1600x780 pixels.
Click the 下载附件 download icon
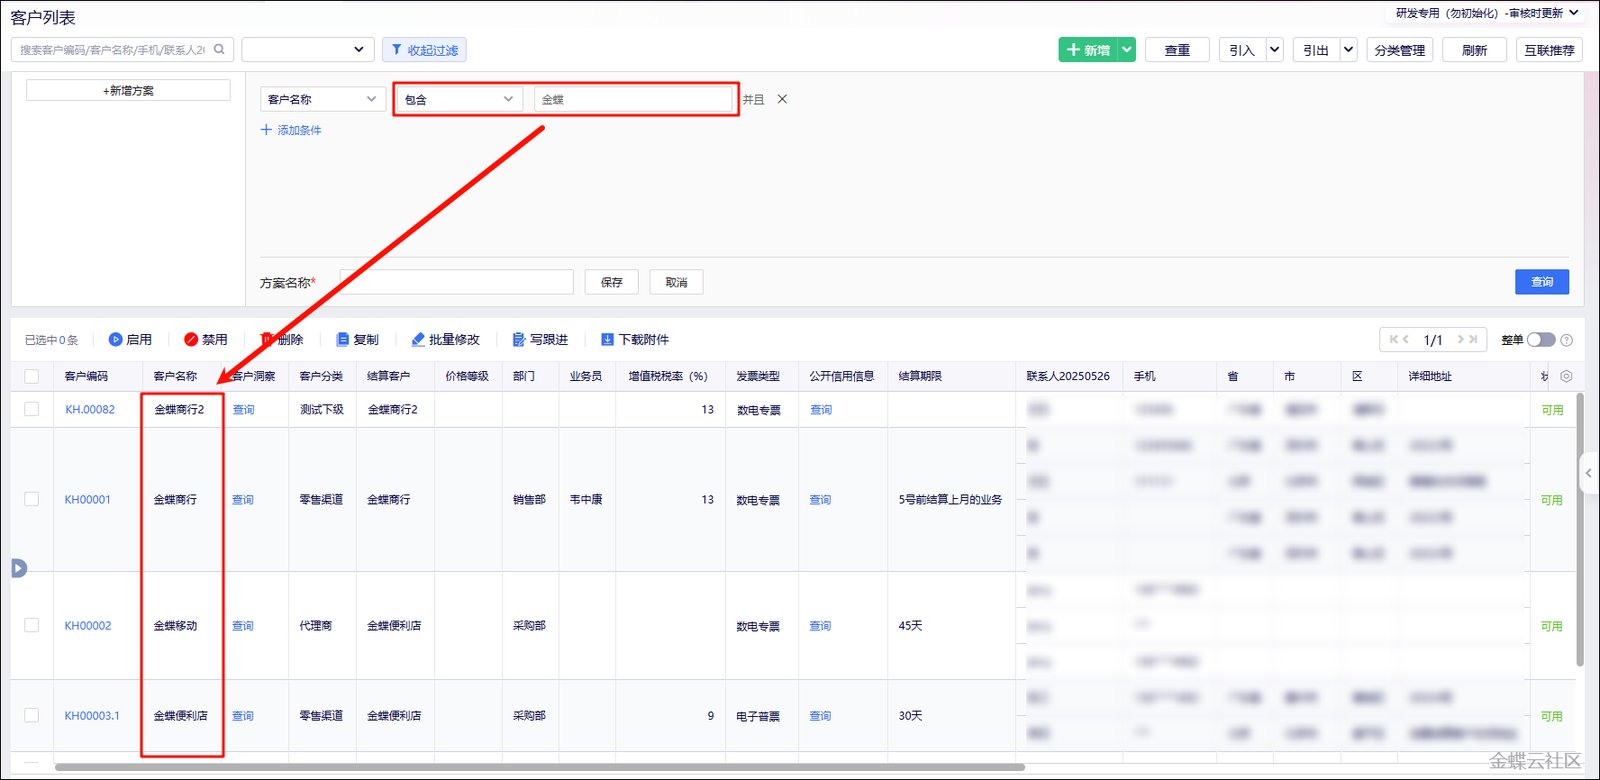pos(607,340)
